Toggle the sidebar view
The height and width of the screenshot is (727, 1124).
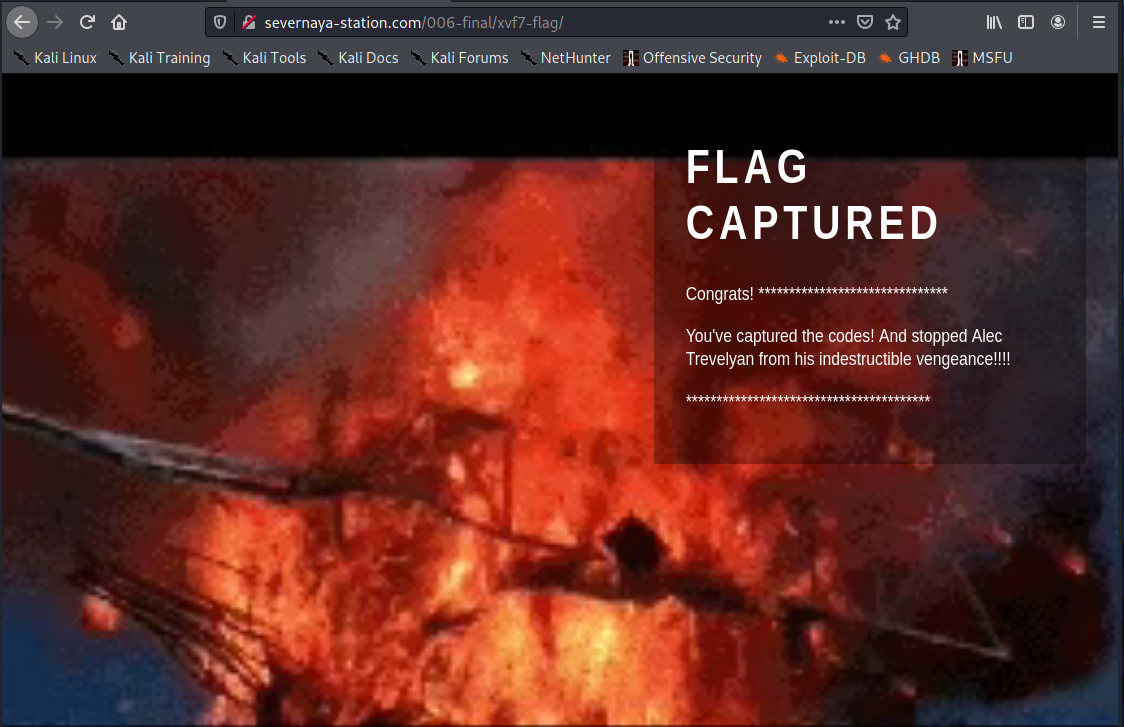coord(1026,22)
